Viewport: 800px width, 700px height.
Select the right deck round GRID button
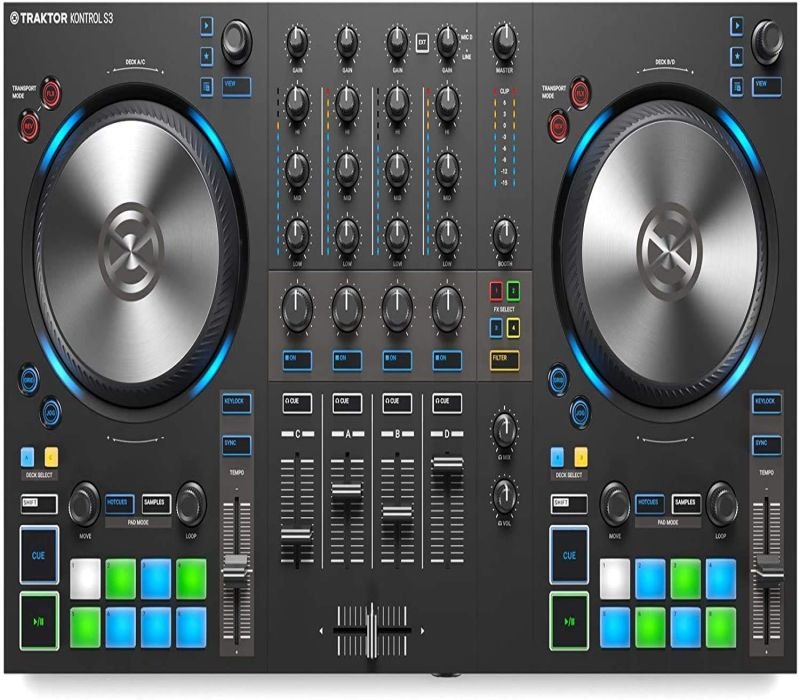559,380
